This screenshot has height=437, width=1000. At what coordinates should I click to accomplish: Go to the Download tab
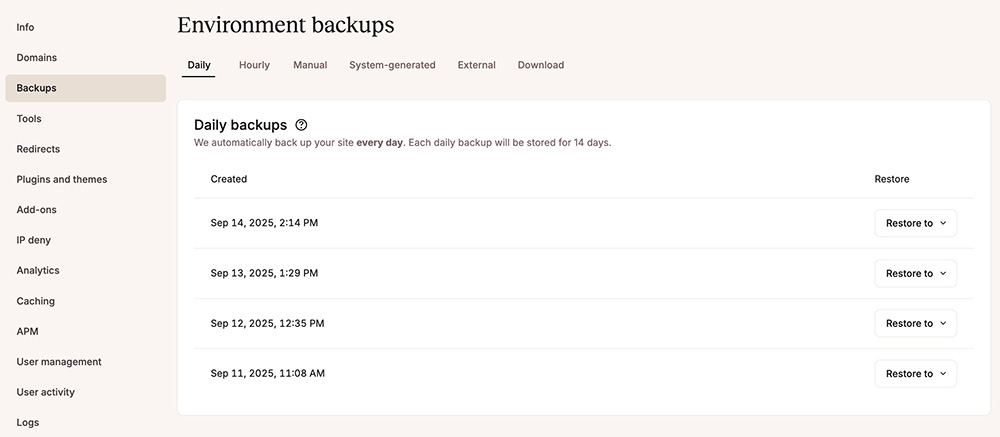(x=541, y=65)
